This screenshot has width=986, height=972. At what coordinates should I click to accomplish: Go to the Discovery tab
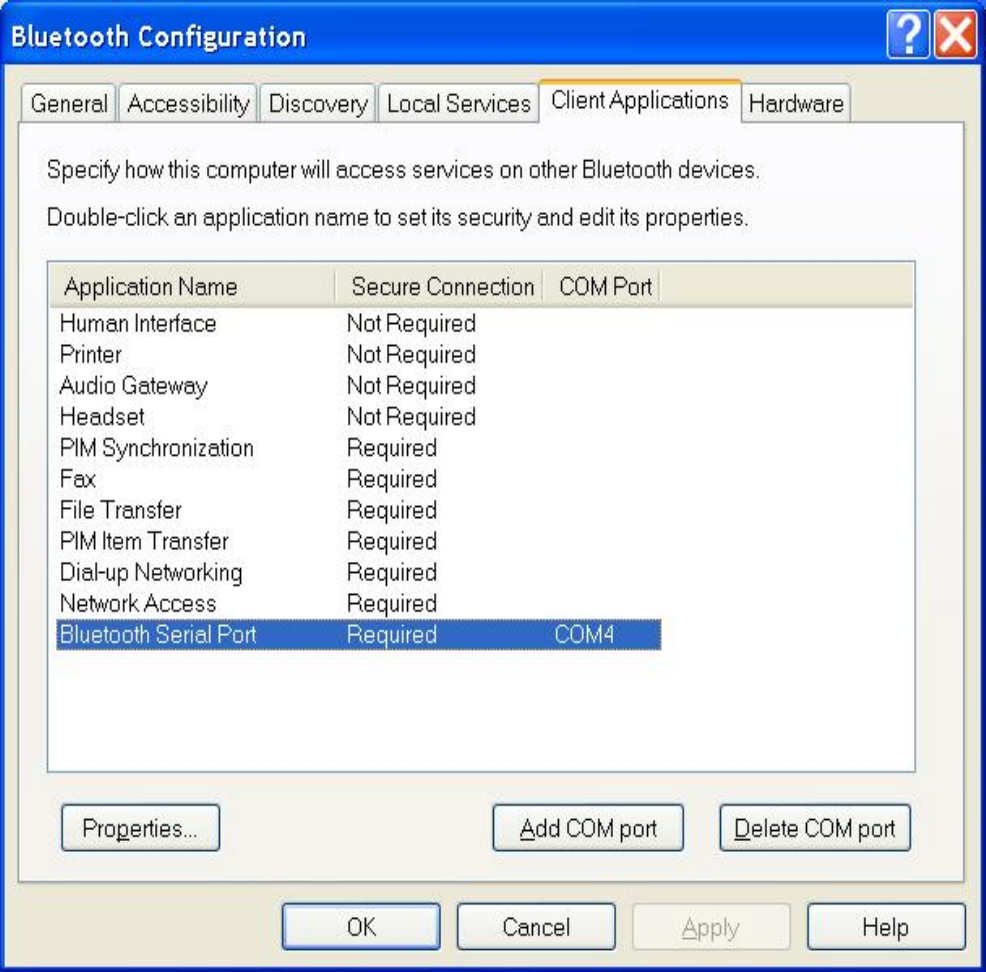tap(318, 103)
